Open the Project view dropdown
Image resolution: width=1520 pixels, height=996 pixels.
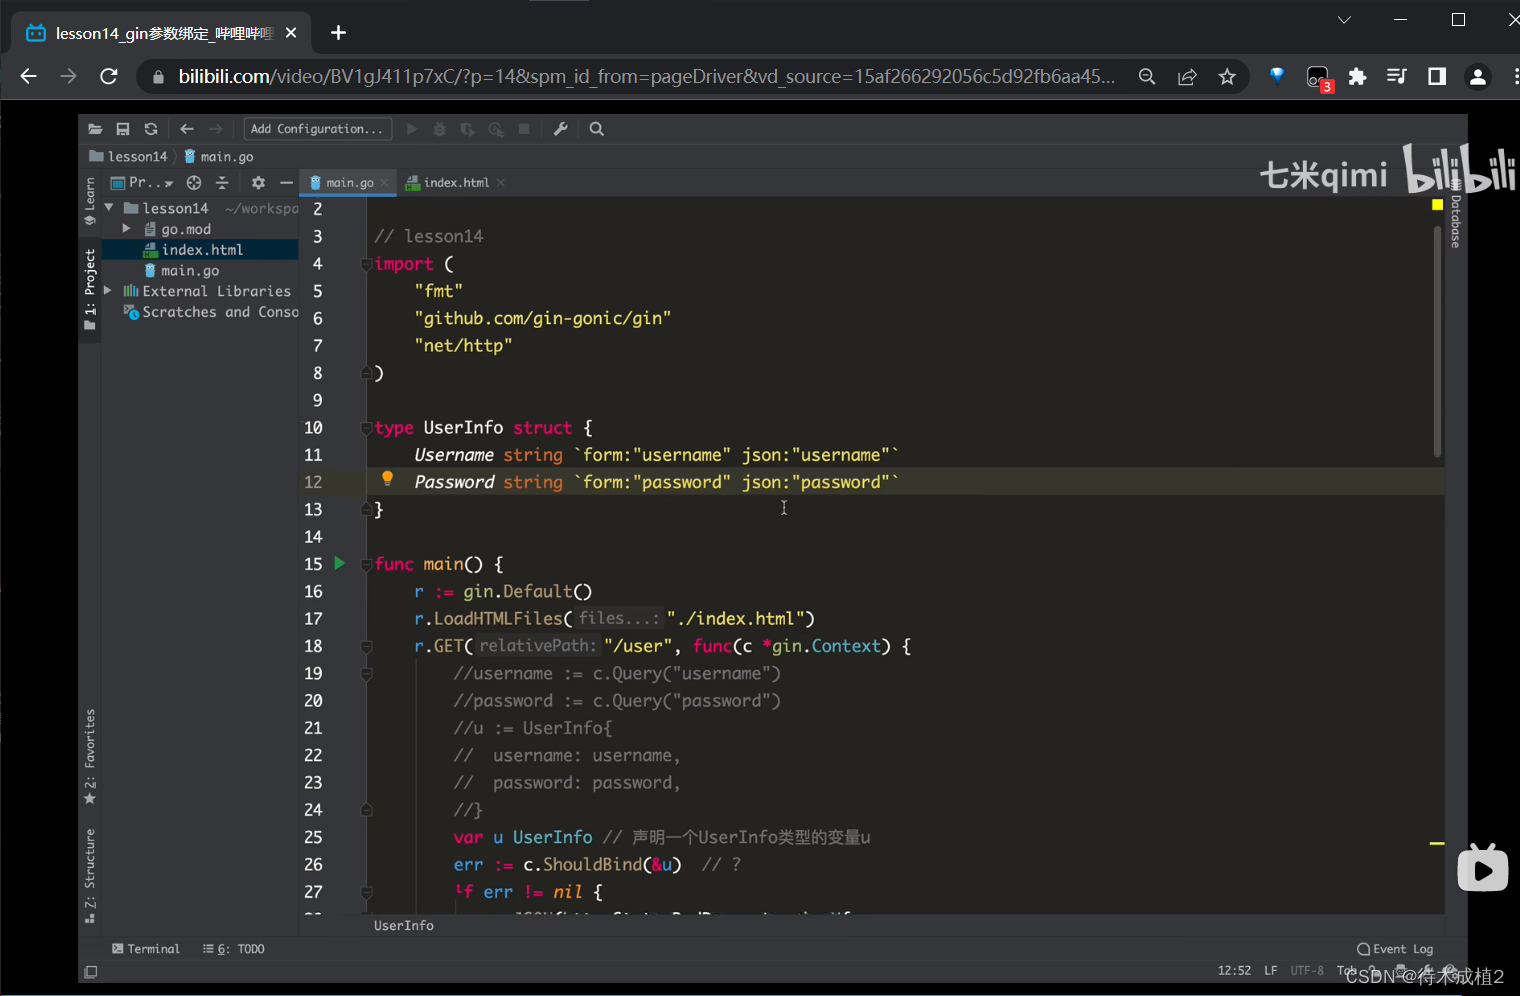(142, 183)
